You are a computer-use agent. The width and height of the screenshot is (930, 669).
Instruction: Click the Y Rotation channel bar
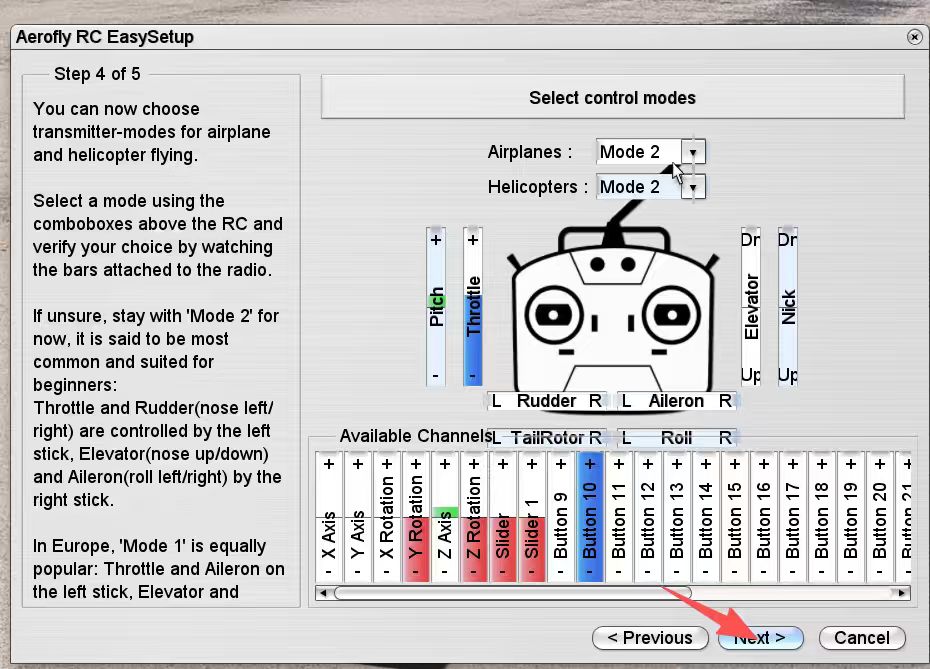[416, 517]
